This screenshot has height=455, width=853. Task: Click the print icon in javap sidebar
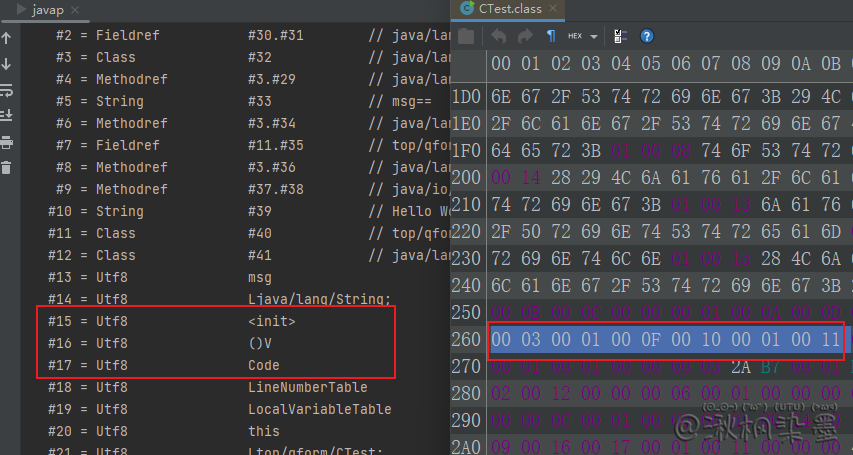click(x=7, y=142)
